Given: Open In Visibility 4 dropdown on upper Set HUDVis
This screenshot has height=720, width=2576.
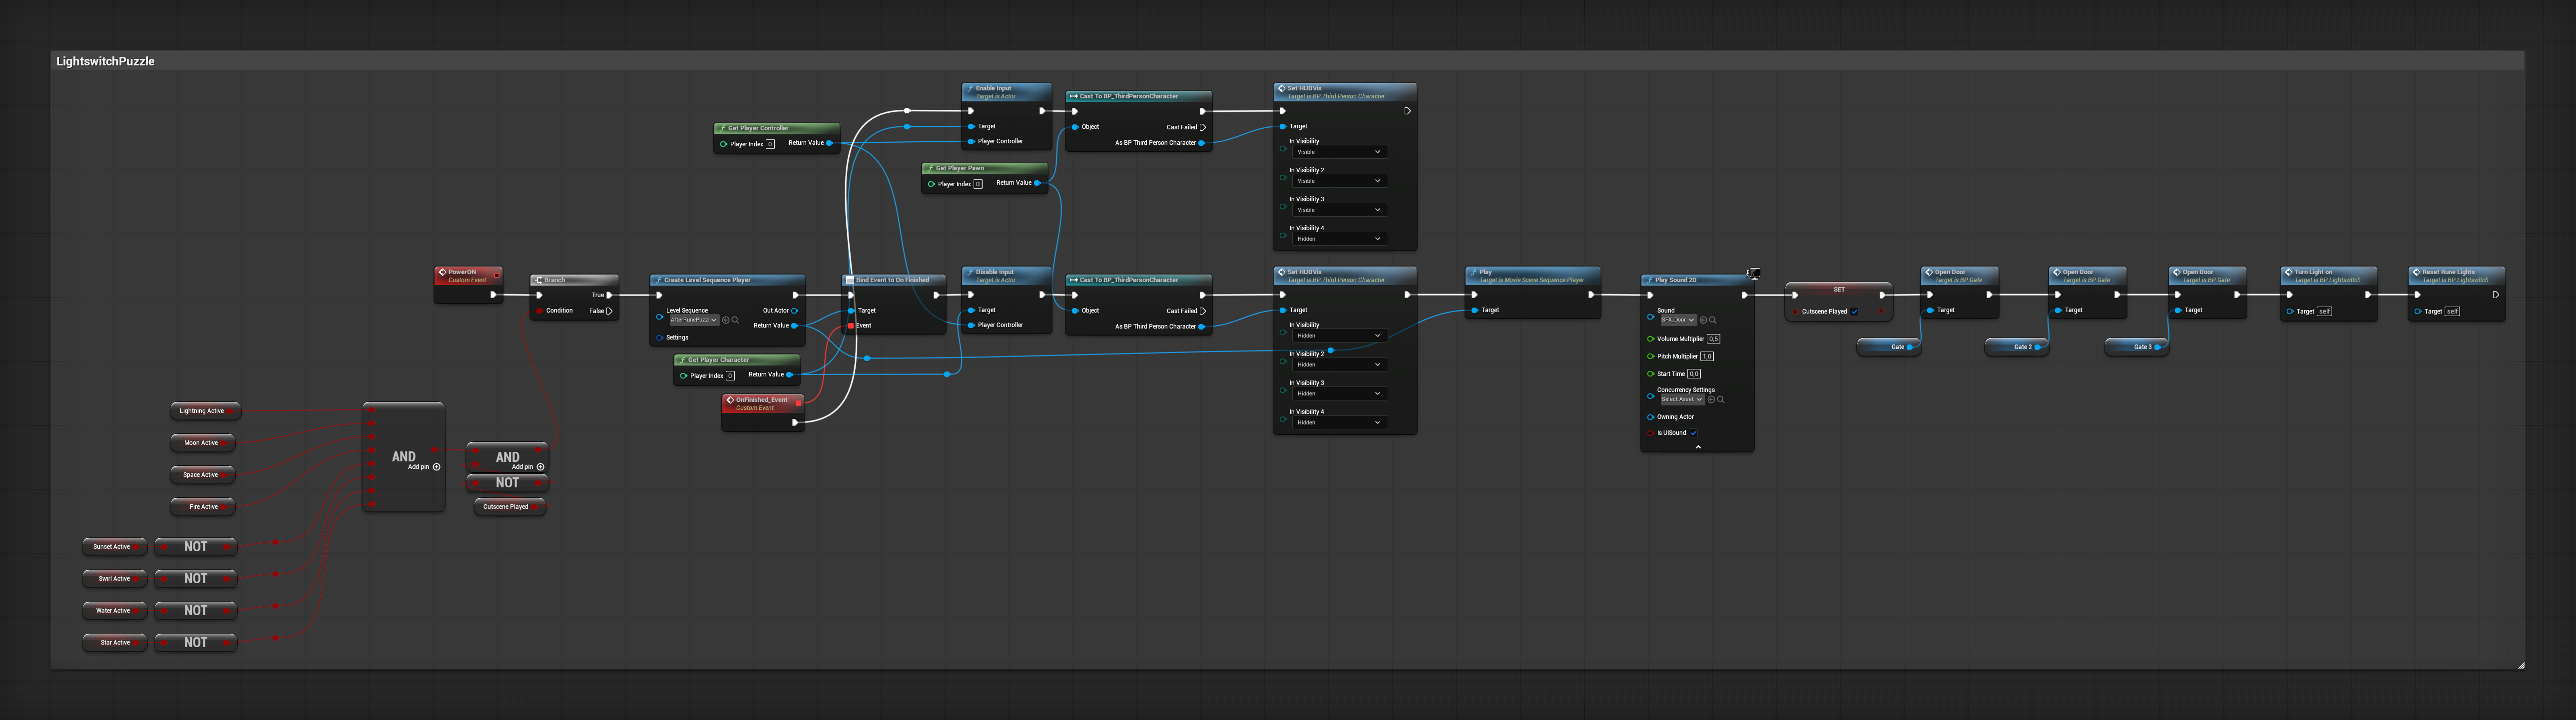Looking at the screenshot, I should 1339,239.
